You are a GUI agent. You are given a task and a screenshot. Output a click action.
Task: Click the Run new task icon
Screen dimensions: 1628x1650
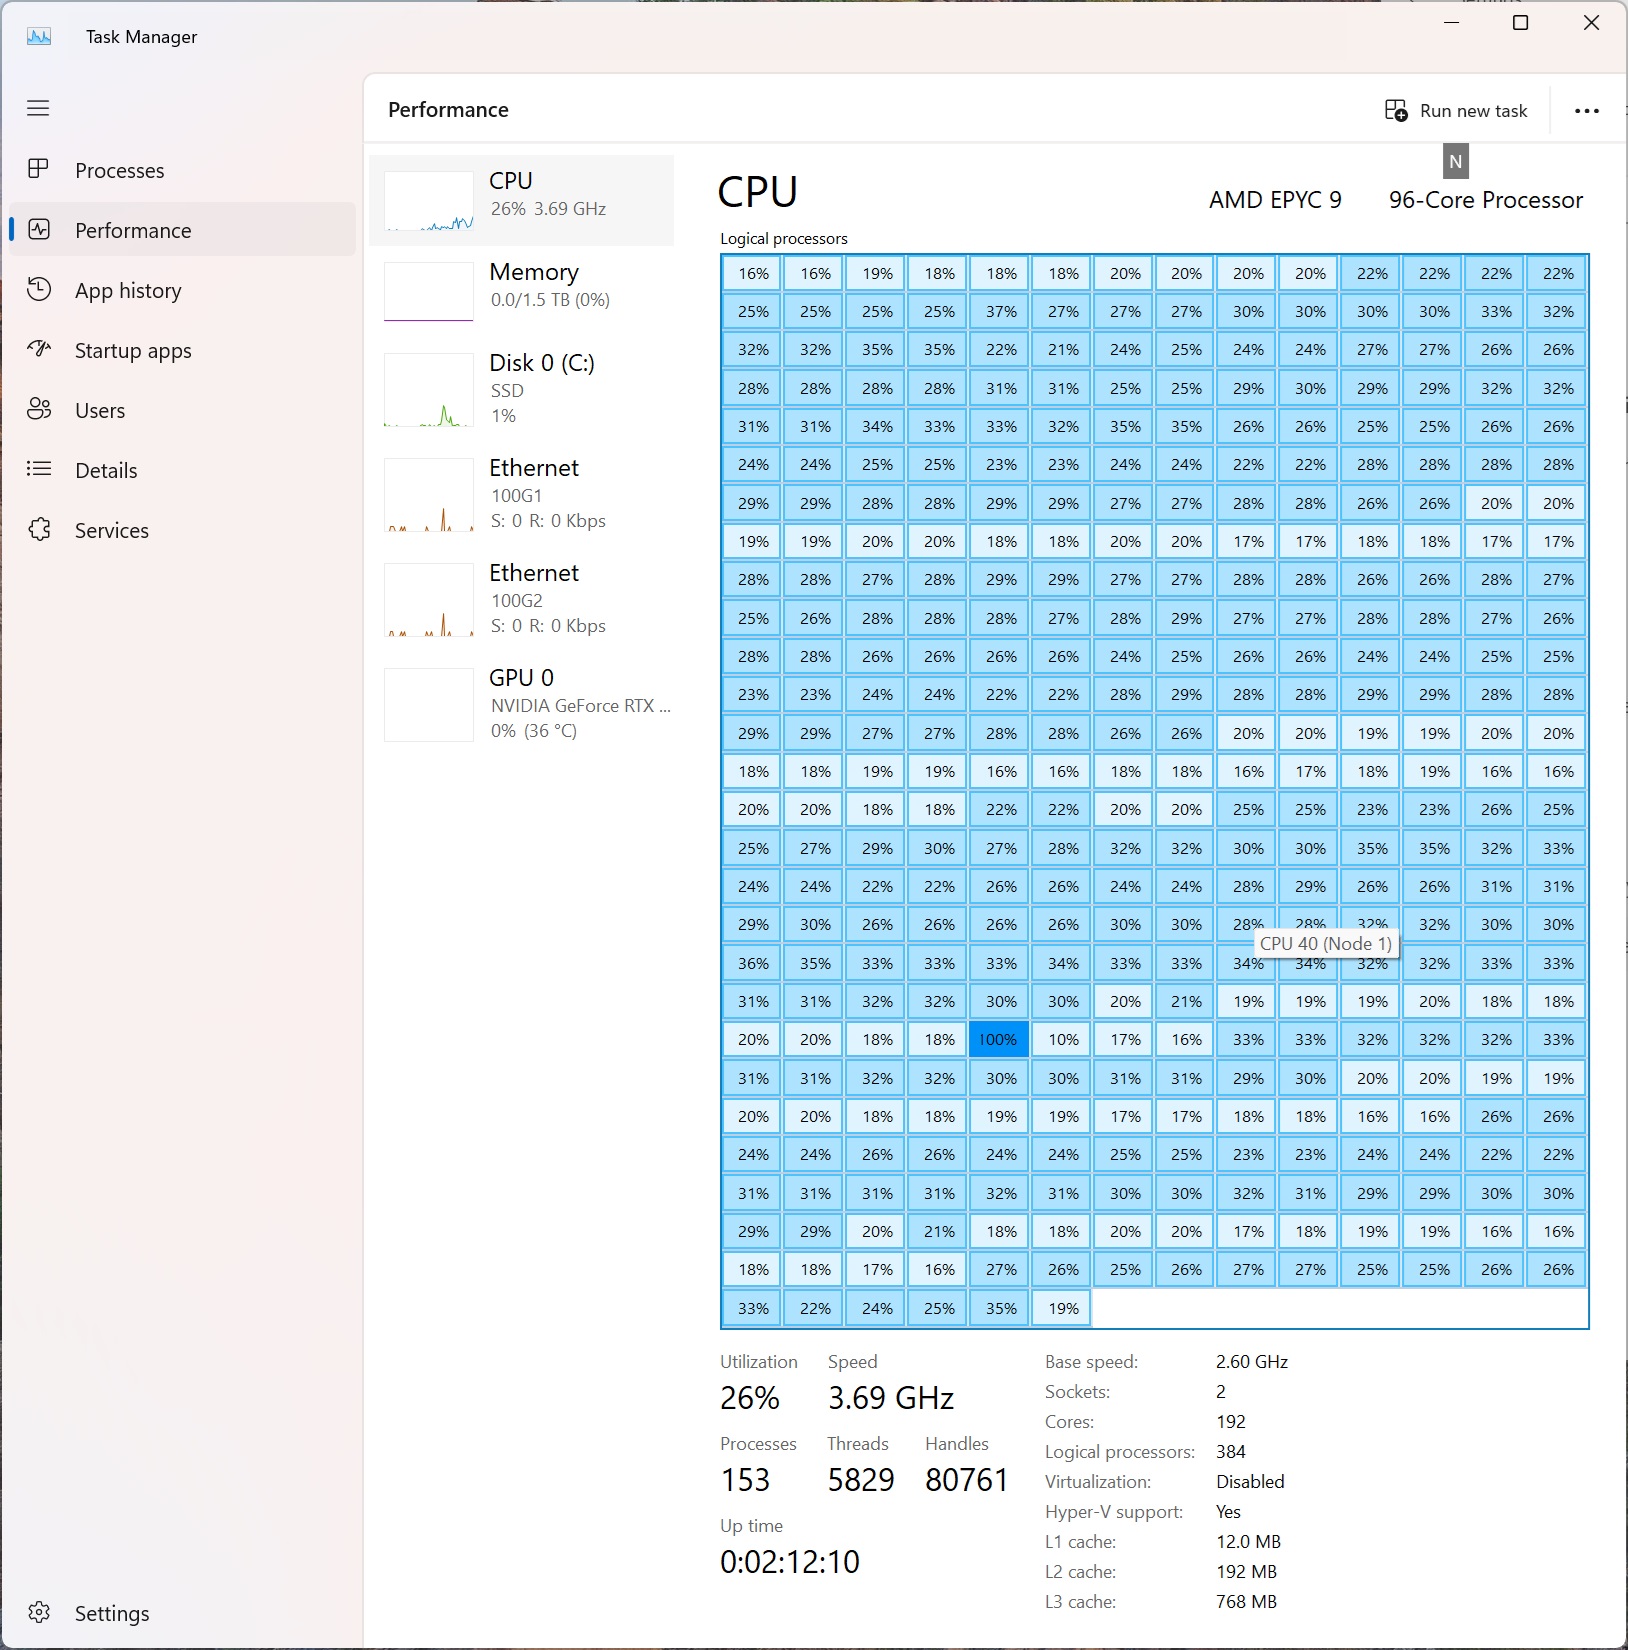(x=1396, y=110)
